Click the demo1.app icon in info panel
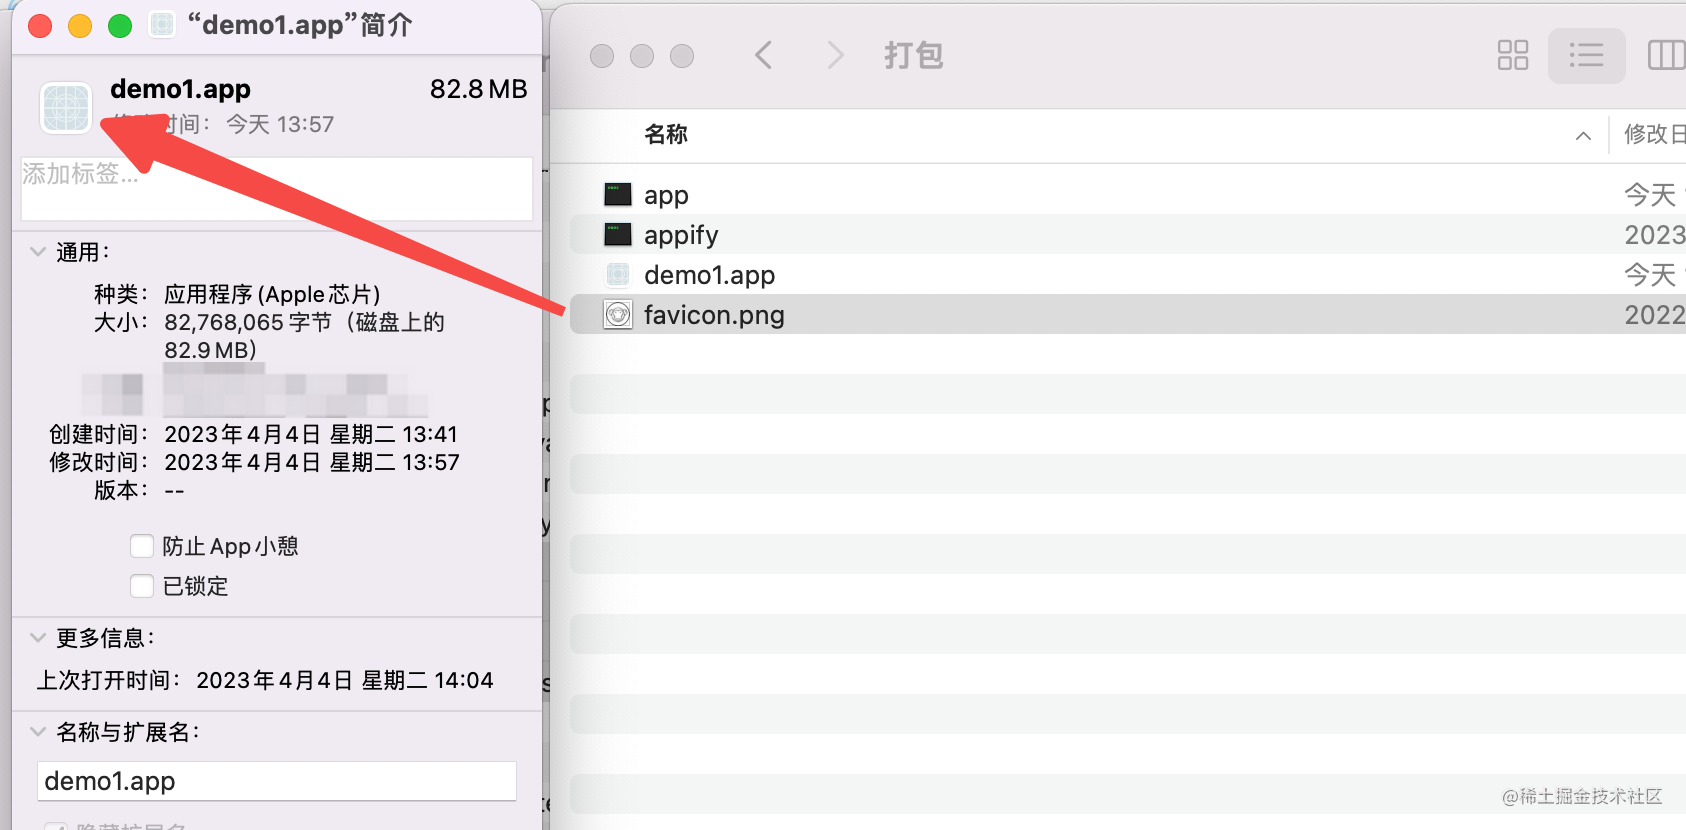The height and width of the screenshot is (830, 1686). (x=66, y=107)
